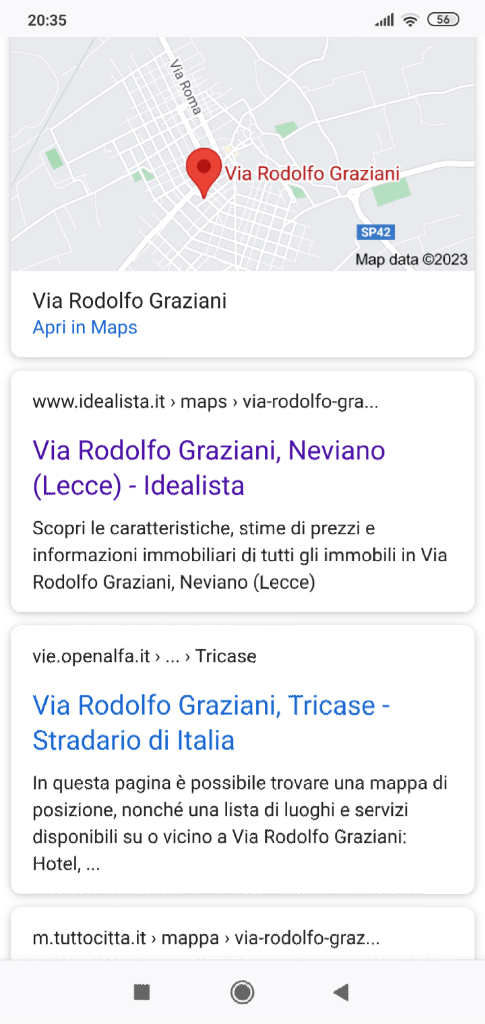This screenshot has width=485, height=1024.
Task: Tap the Idealista result description snippet
Action: click(244, 554)
